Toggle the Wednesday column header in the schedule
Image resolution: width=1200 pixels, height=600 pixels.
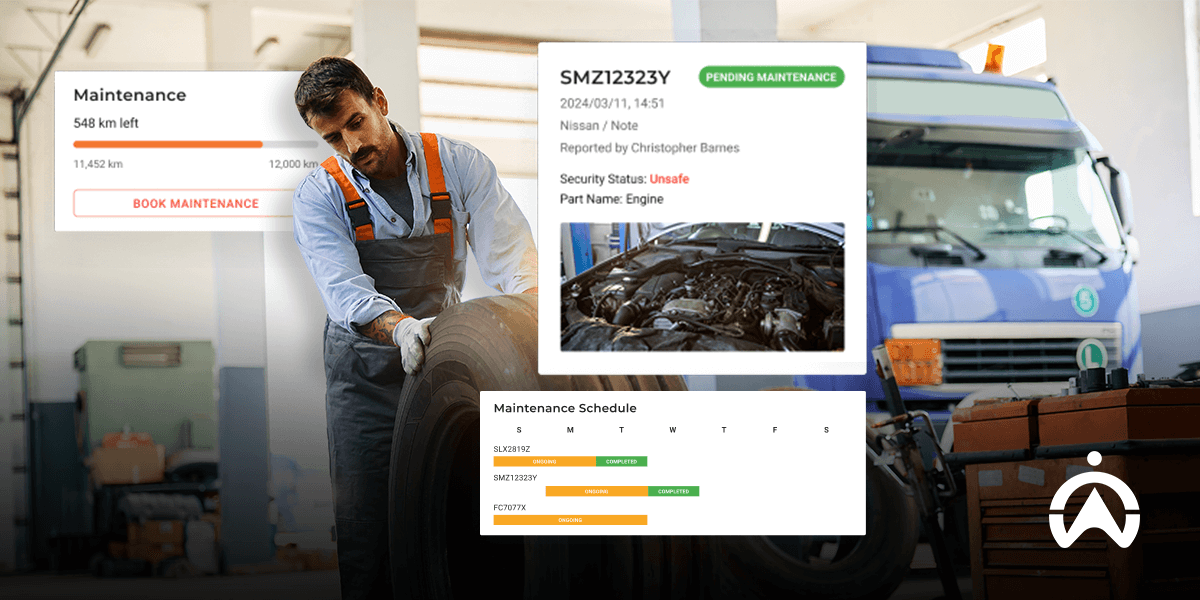coord(673,429)
